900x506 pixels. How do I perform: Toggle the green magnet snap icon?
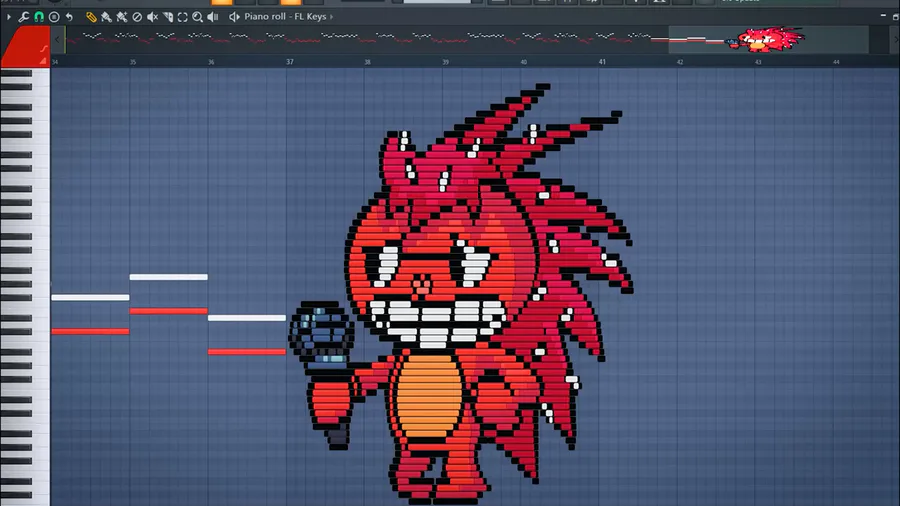point(38,17)
